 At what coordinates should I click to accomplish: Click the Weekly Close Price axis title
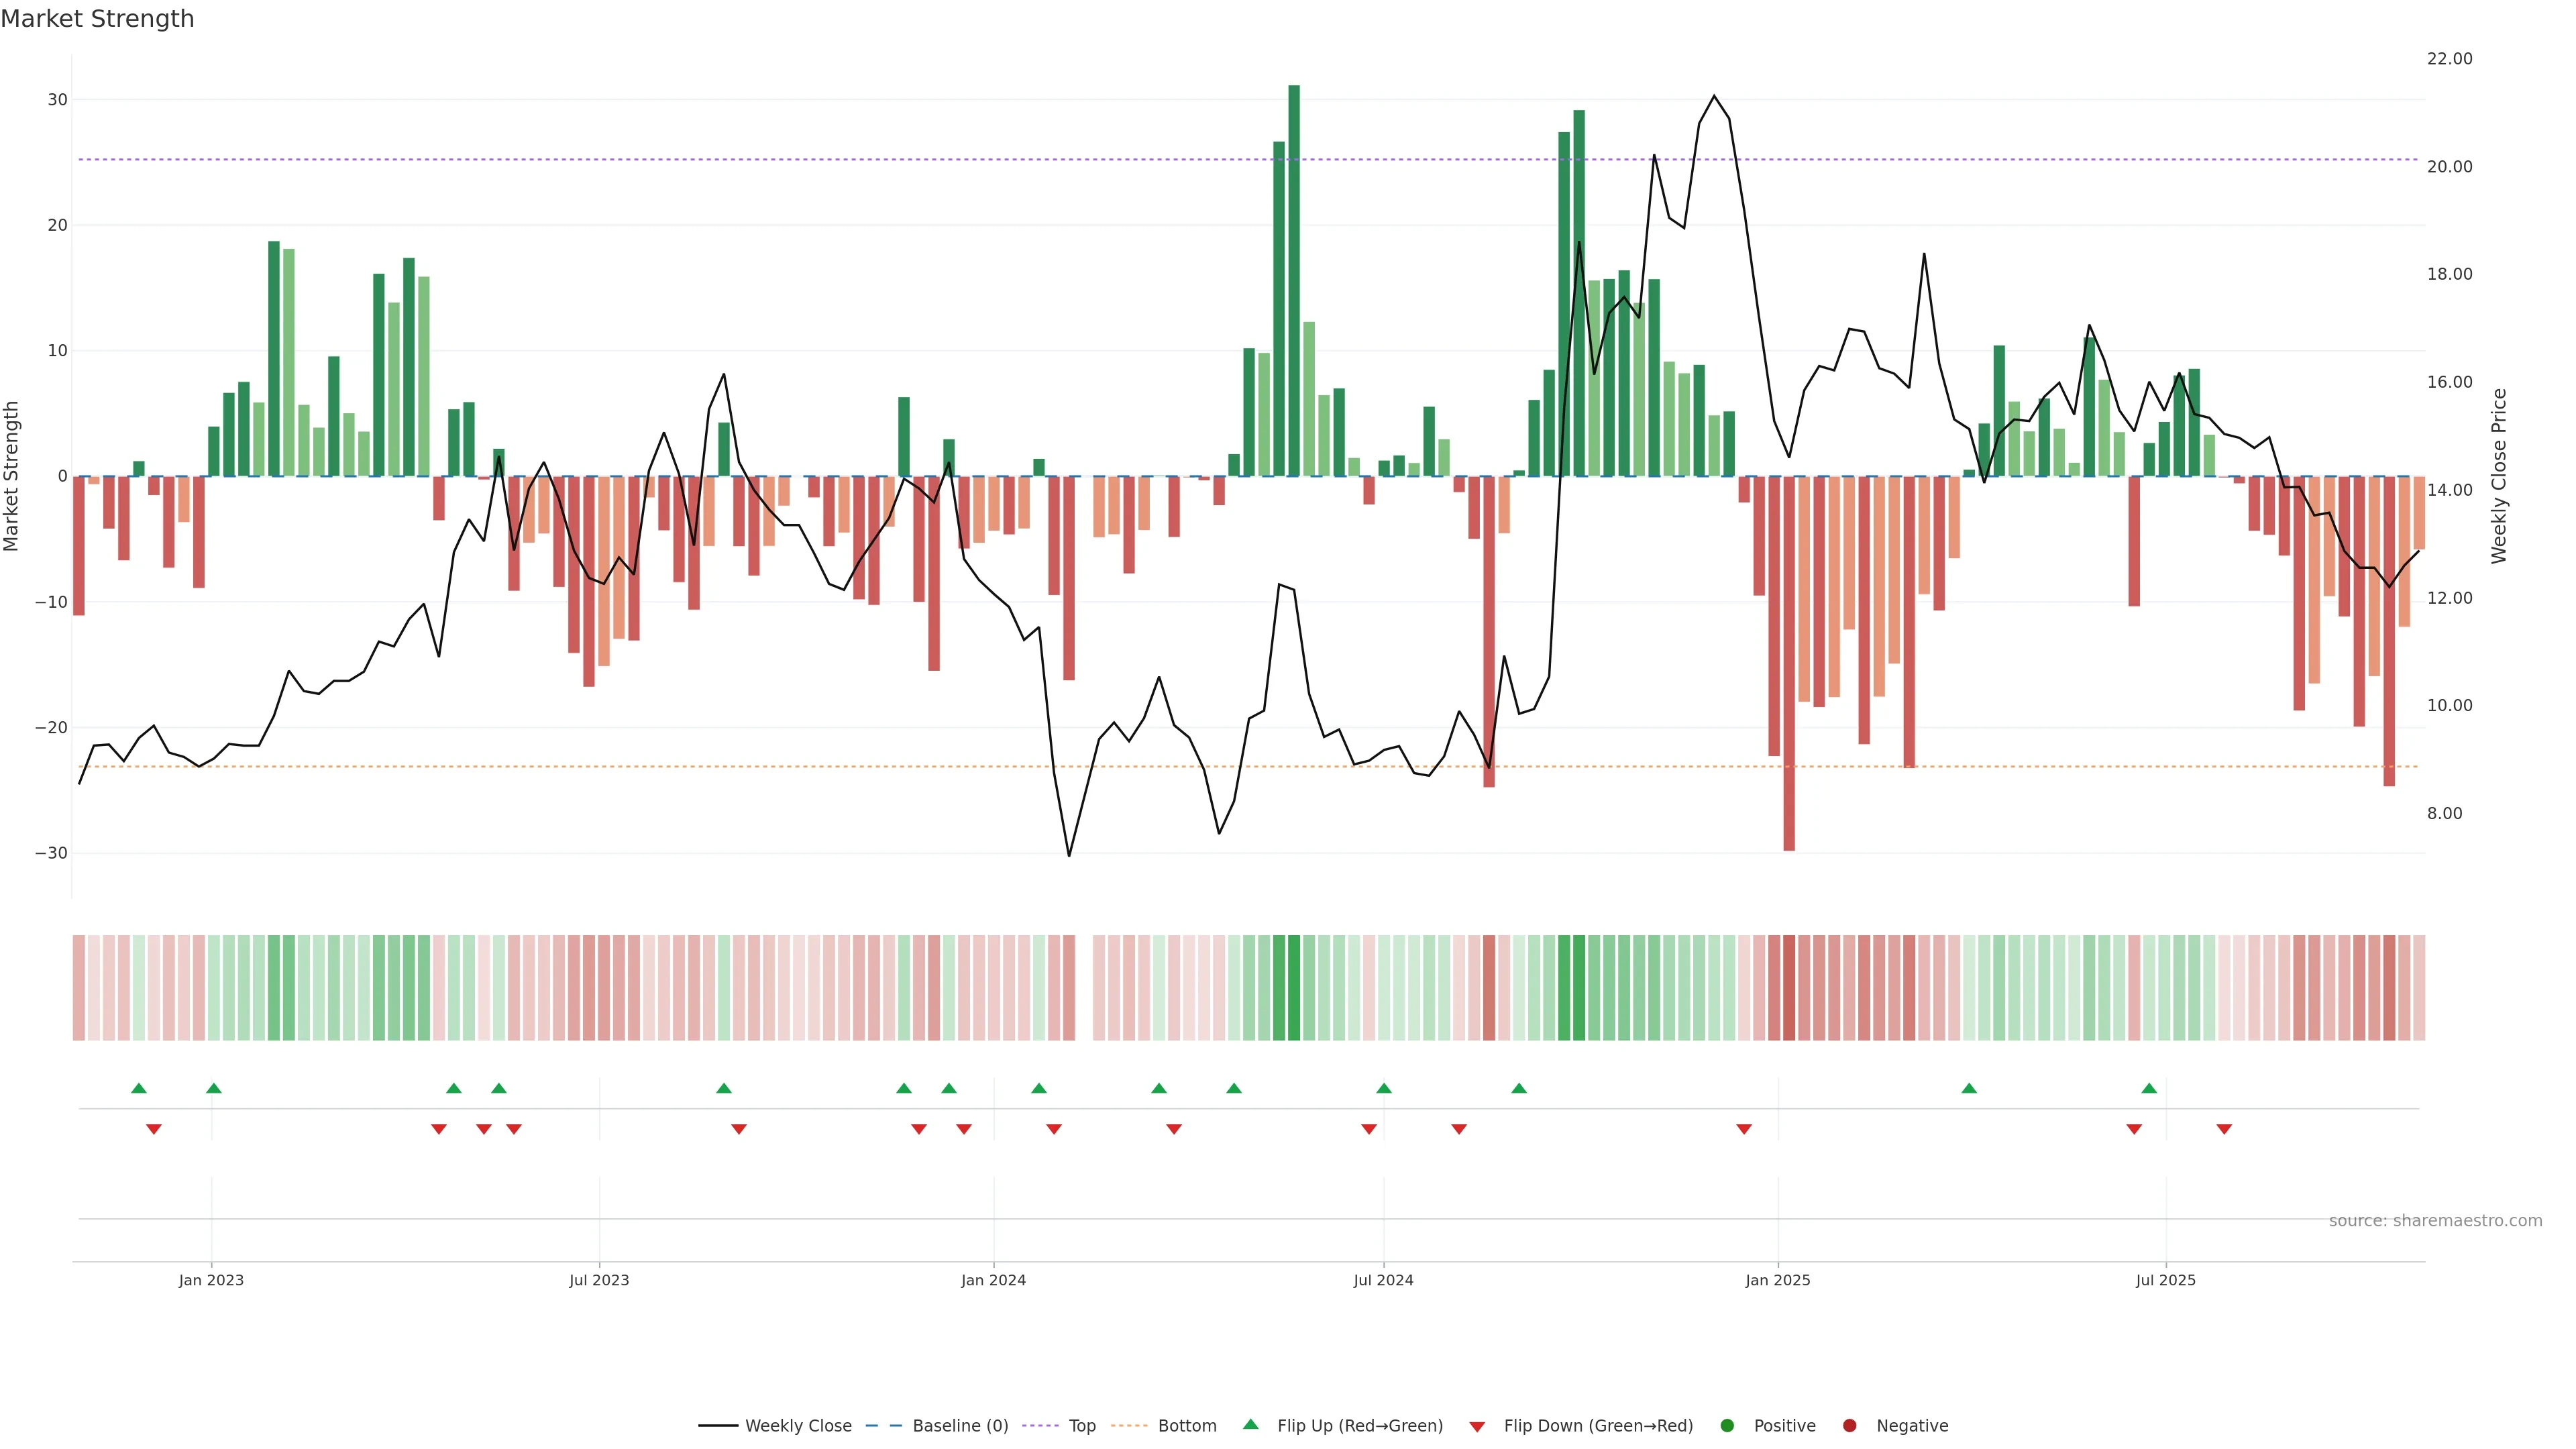[x=2499, y=476]
